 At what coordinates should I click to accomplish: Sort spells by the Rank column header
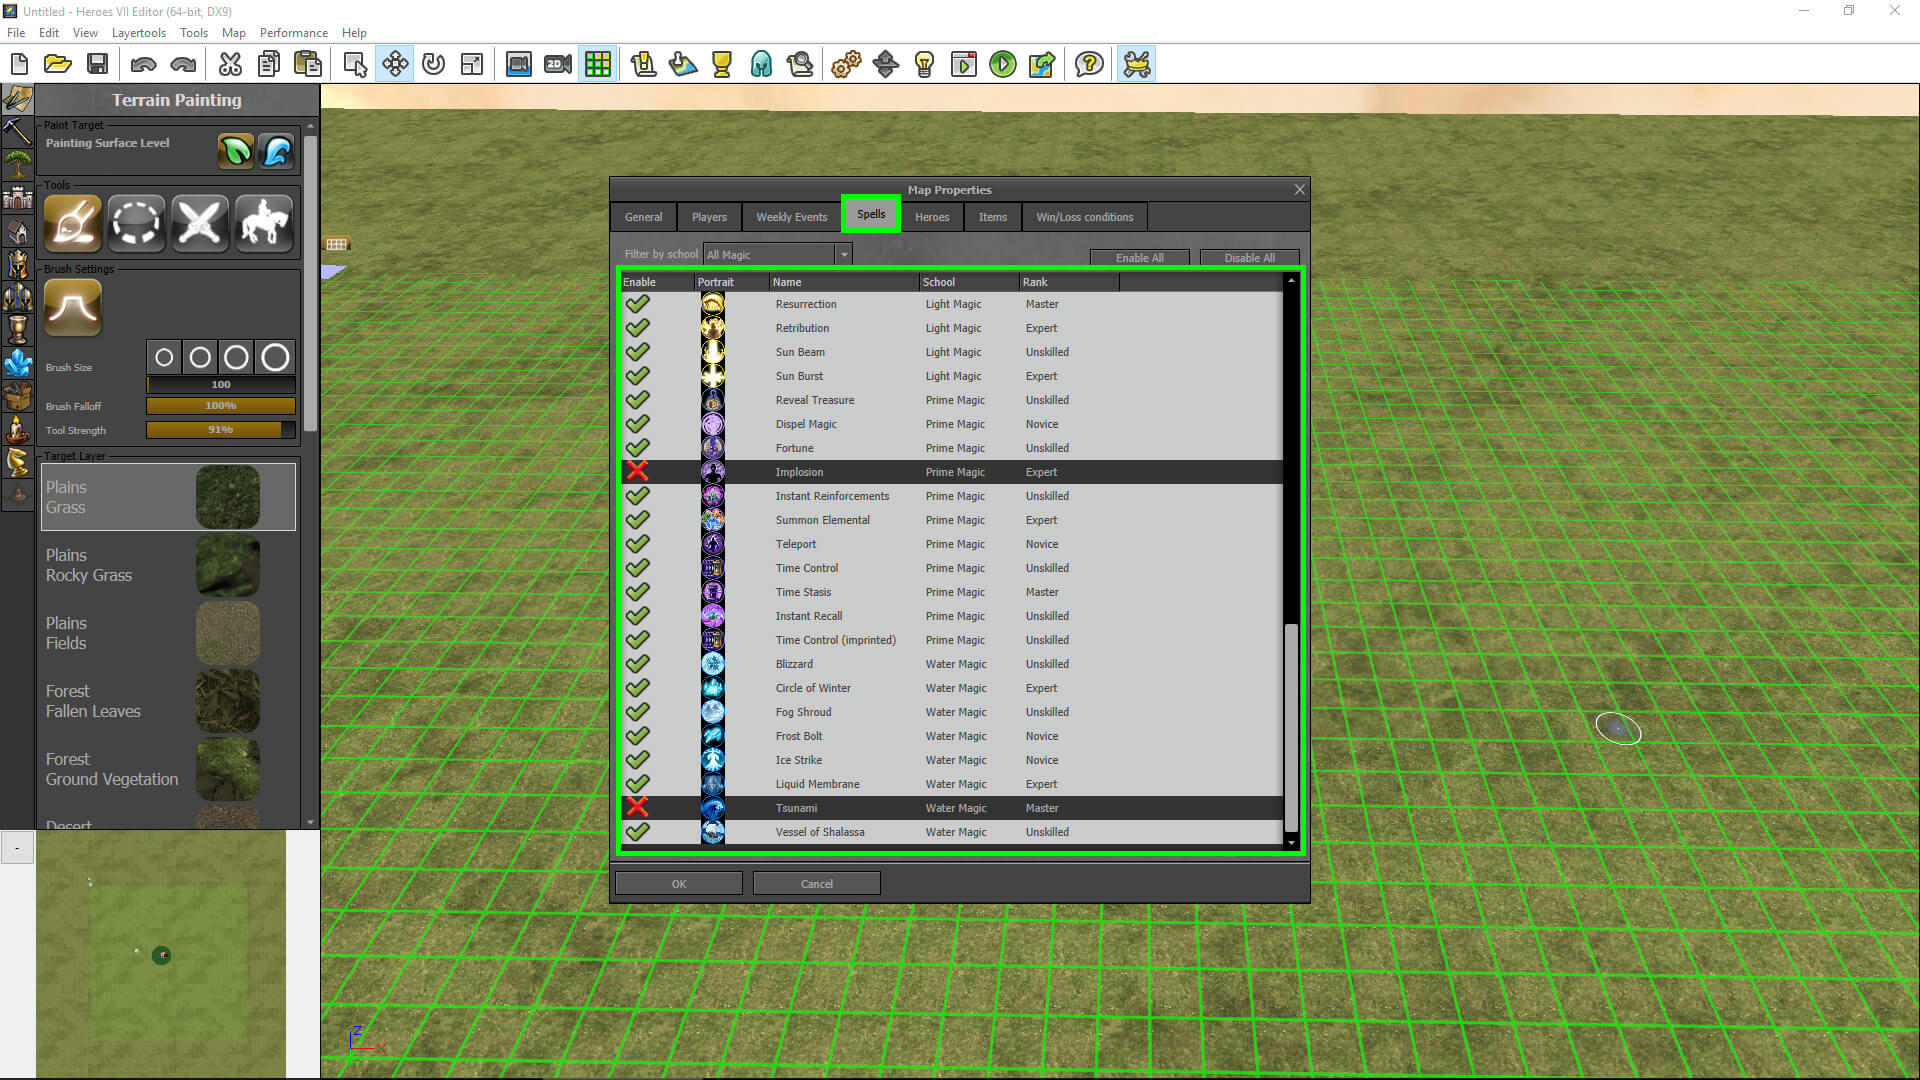tap(1069, 282)
